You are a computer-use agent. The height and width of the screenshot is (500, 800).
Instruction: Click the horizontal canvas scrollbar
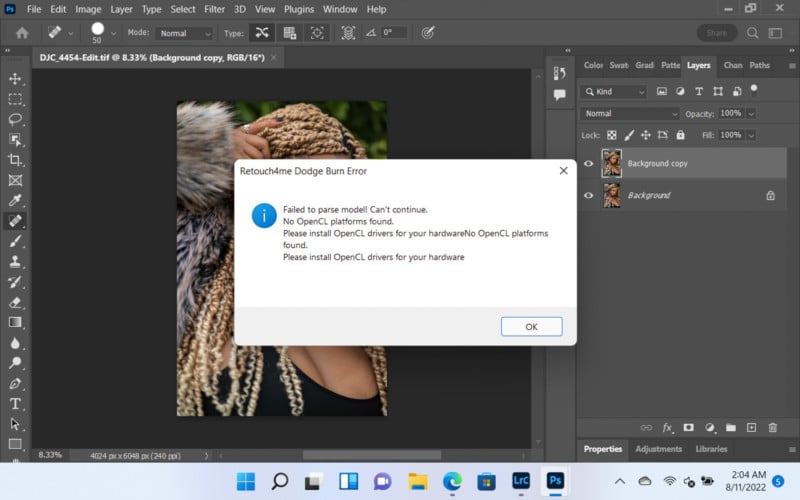[371, 455]
